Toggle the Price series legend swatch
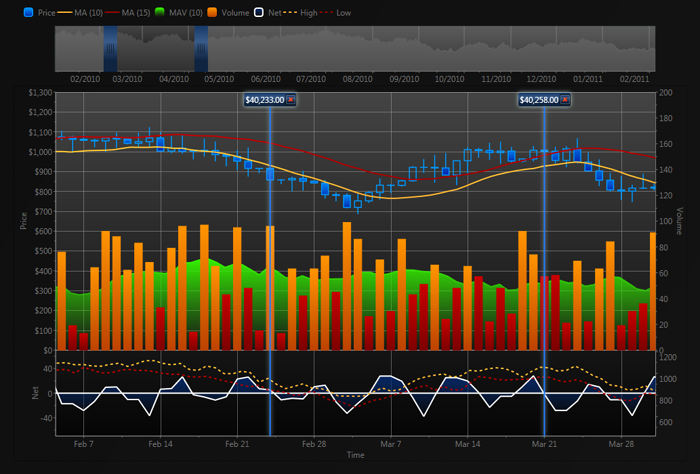The image size is (700, 474). pos(29,12)
